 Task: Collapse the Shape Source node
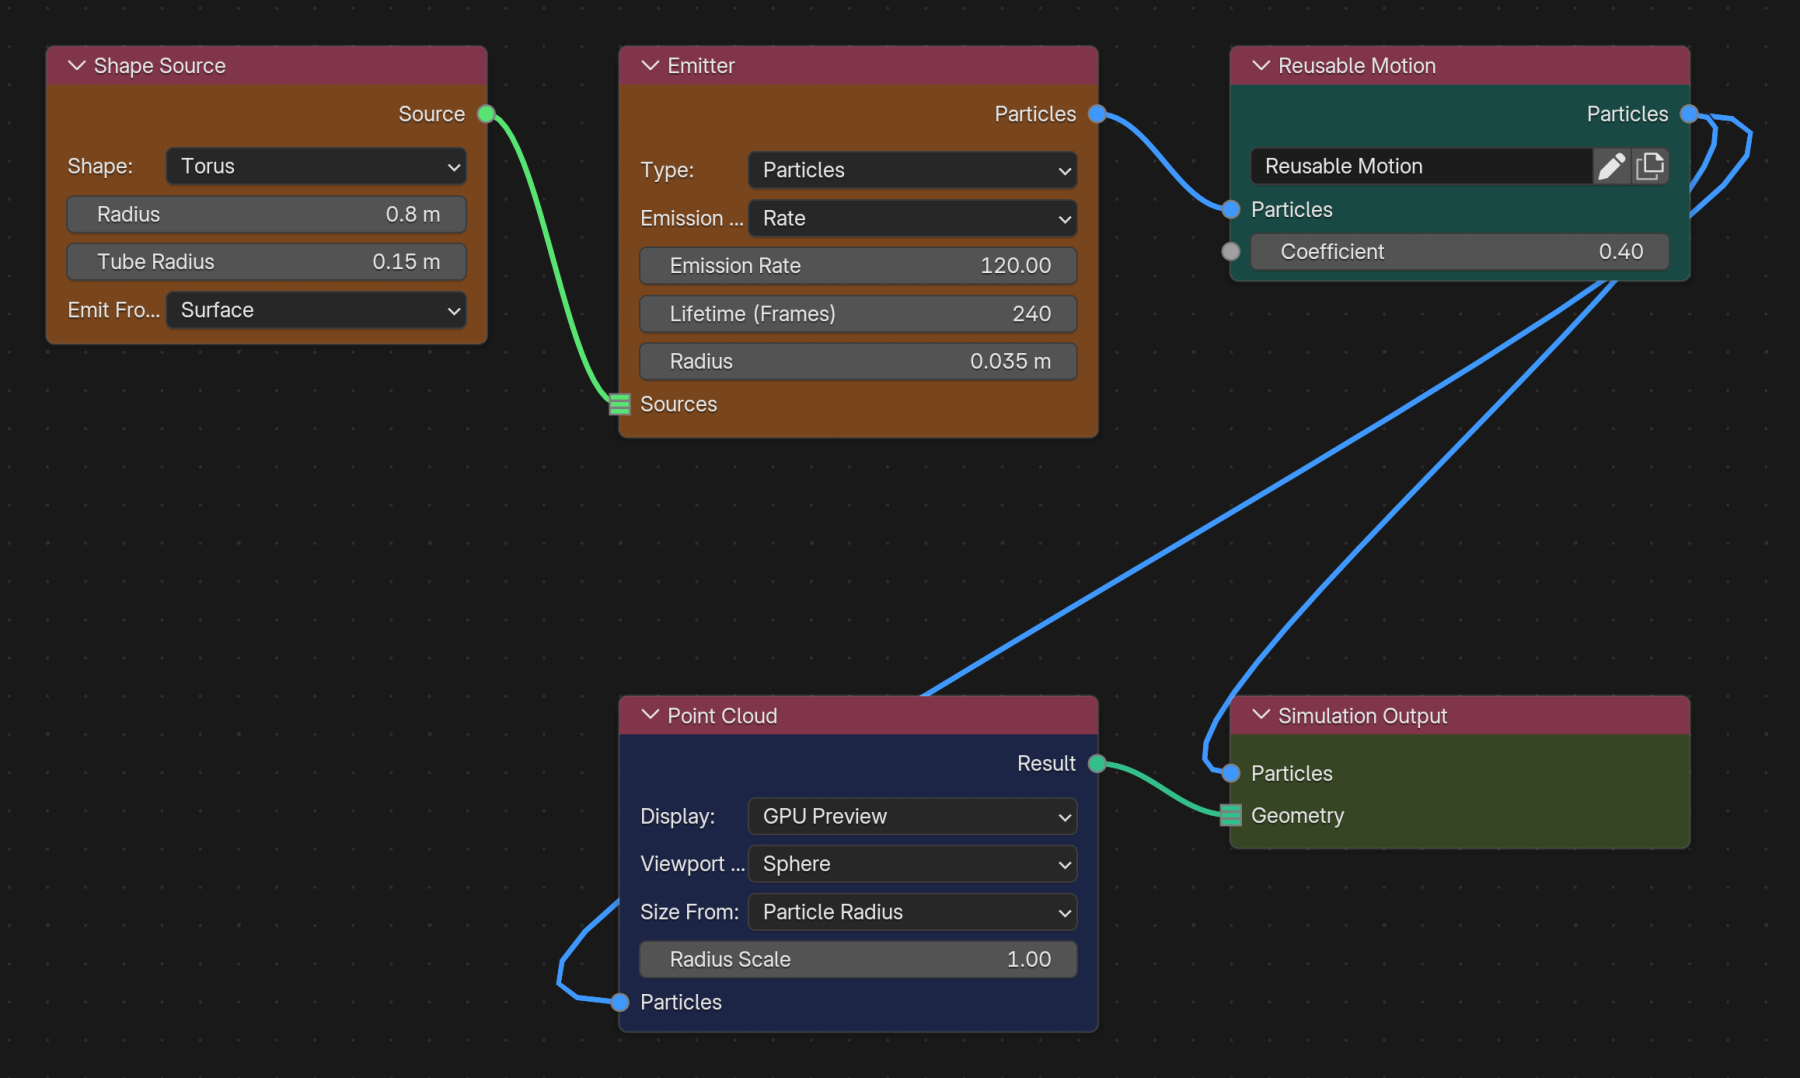76,66
